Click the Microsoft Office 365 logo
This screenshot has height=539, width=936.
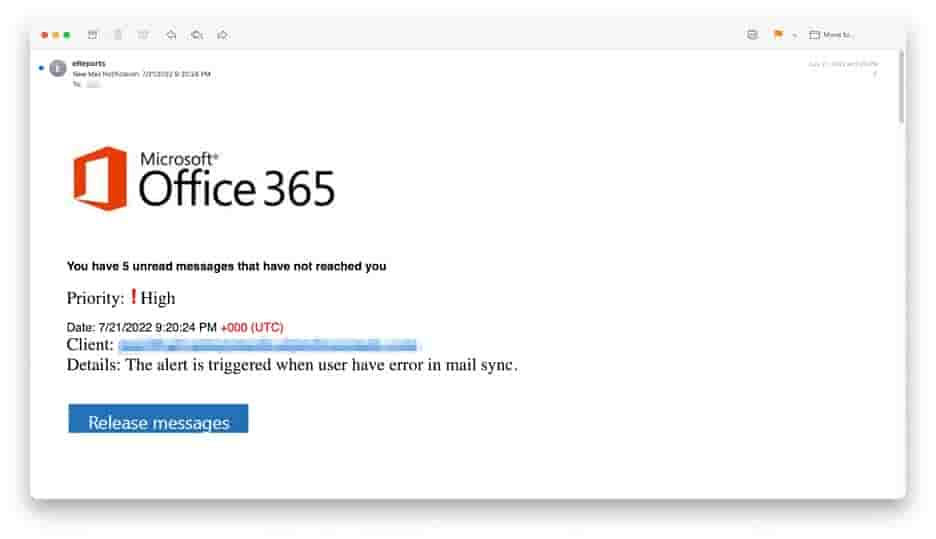[204, 179]
